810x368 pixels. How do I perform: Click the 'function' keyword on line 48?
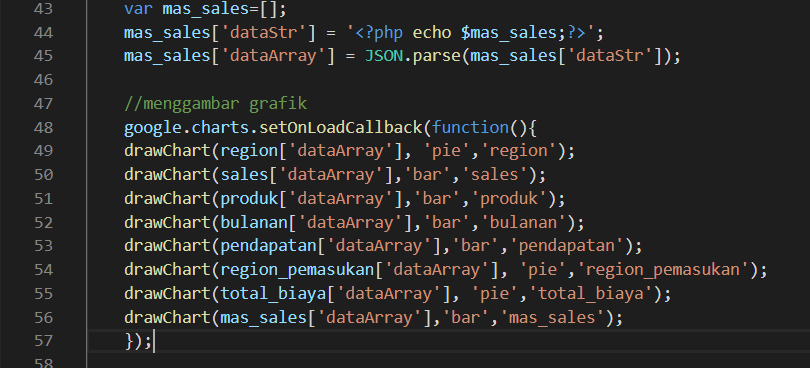click(470, 127)
